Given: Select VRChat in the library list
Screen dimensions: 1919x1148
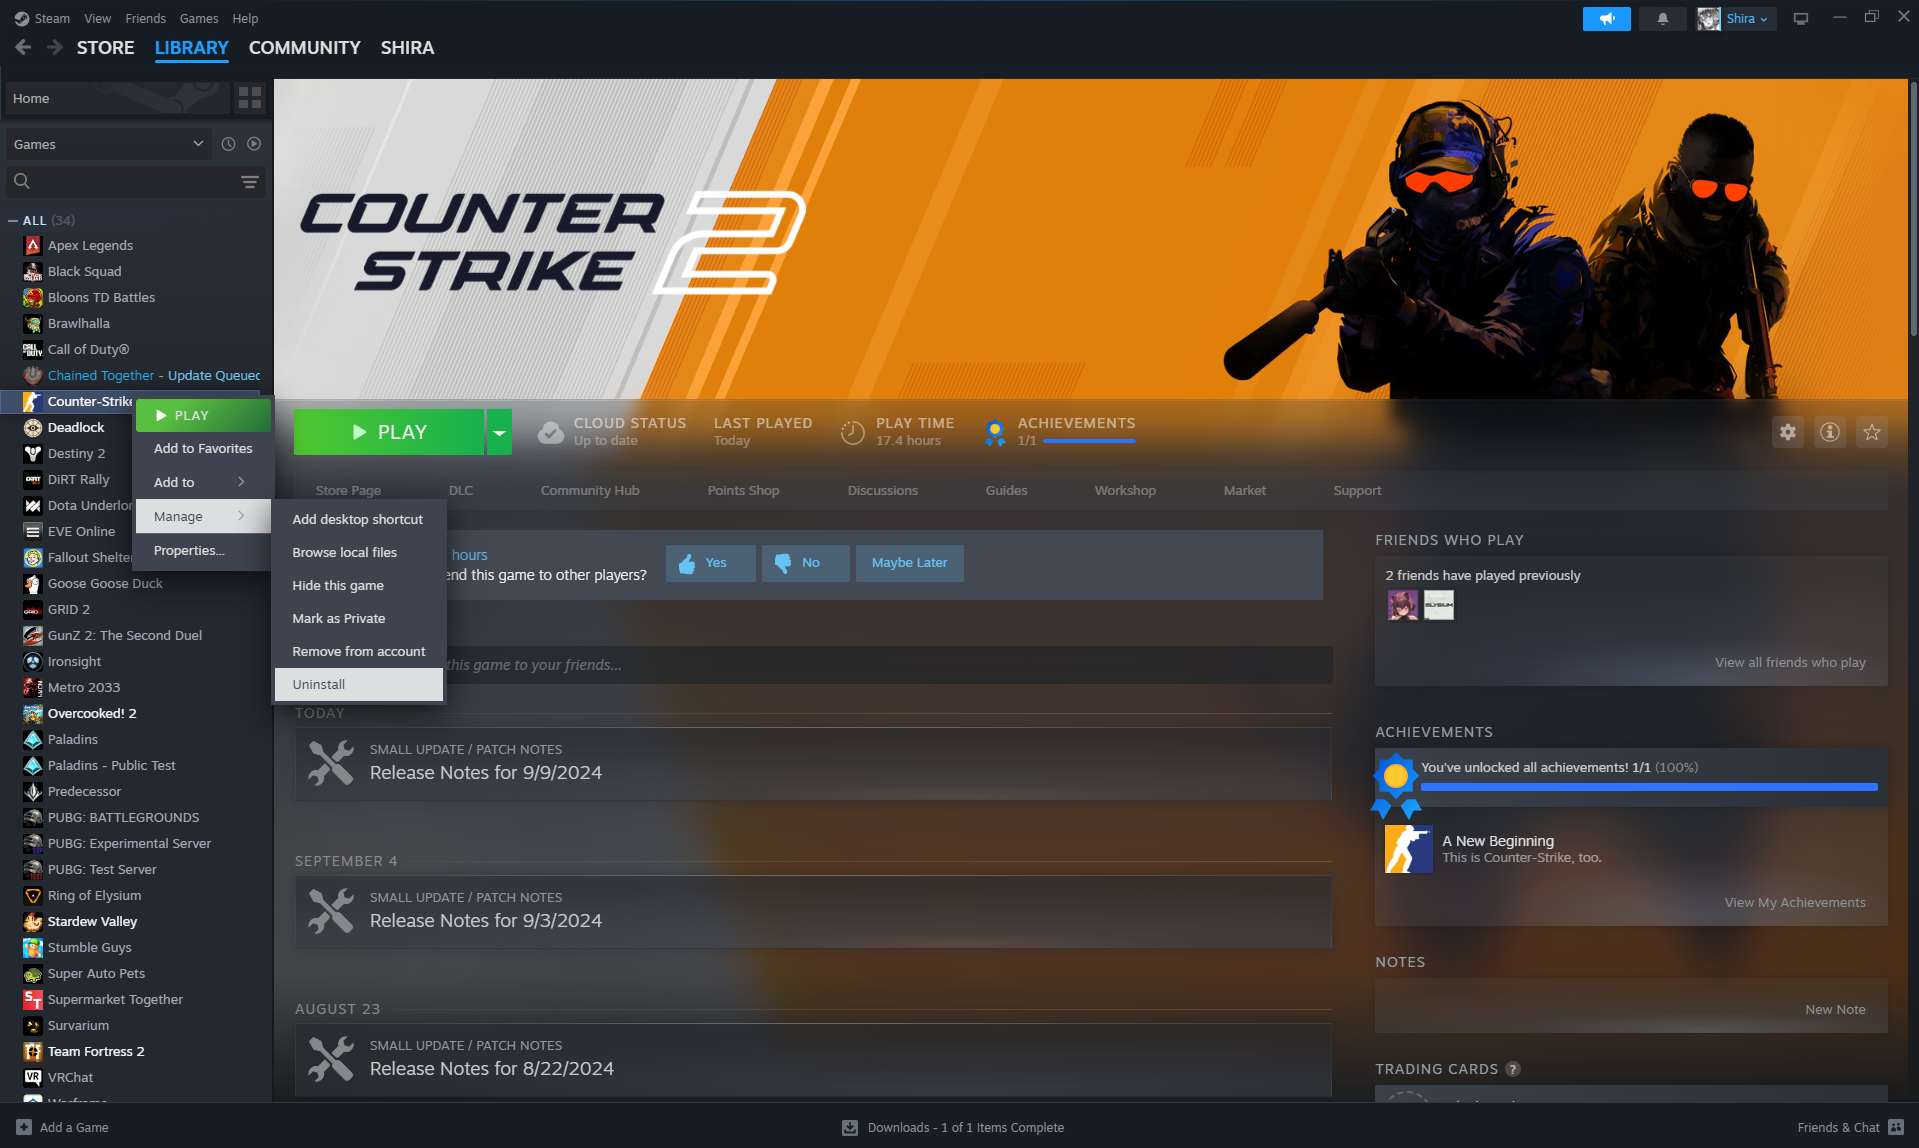Looking at the screenshot, I should (x=70, y=1077).
